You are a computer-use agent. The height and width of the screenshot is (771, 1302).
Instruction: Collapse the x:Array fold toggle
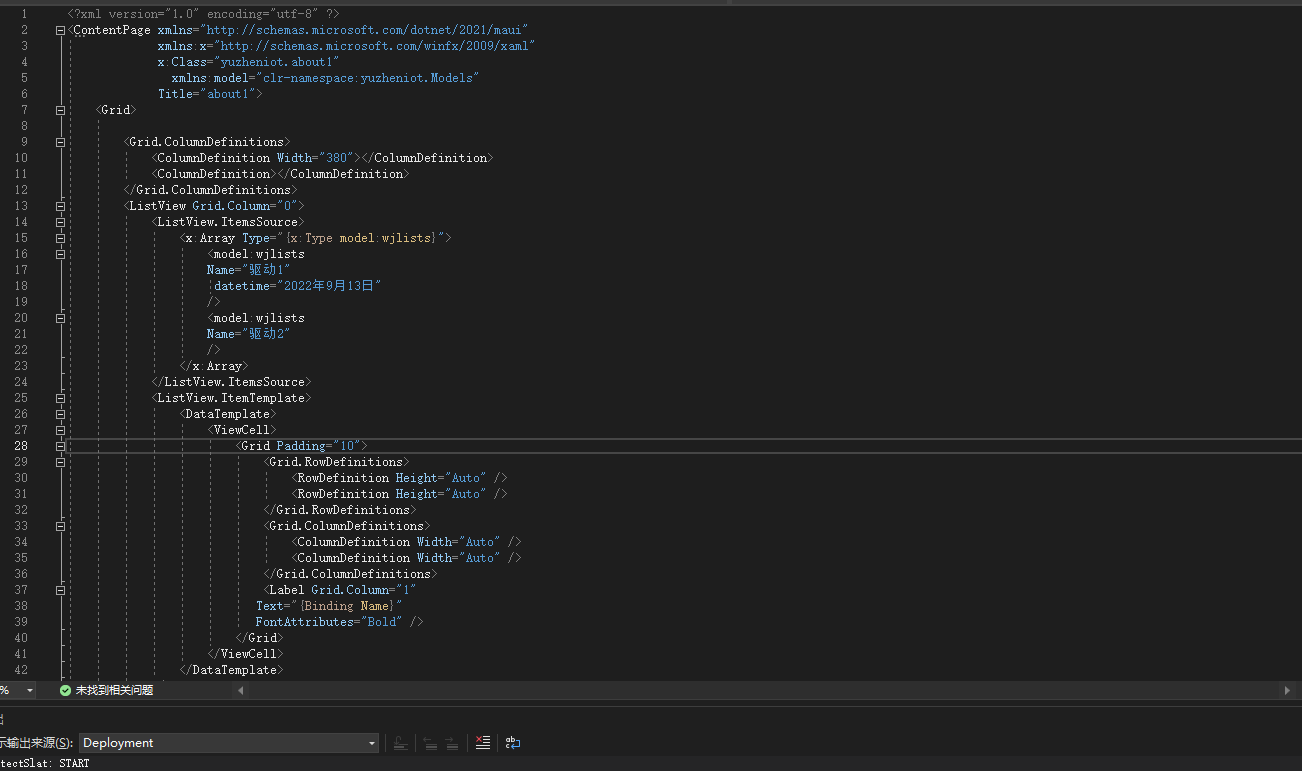(x=61, y=238)
